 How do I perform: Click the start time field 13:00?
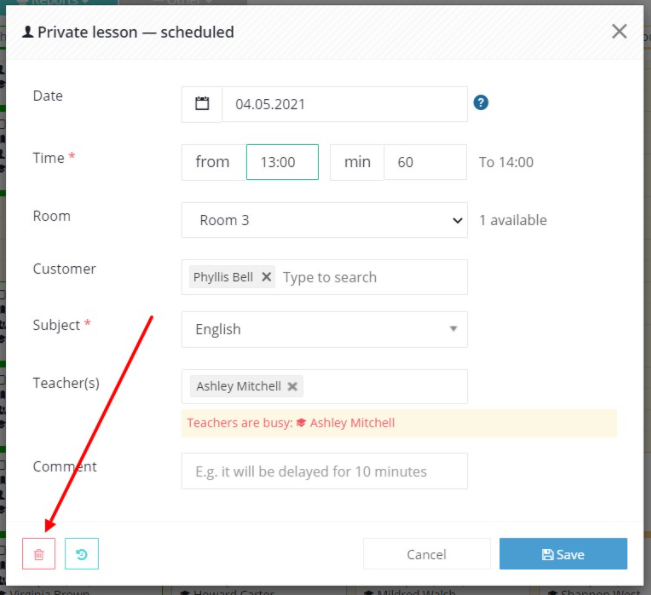[x=282, y=162]
